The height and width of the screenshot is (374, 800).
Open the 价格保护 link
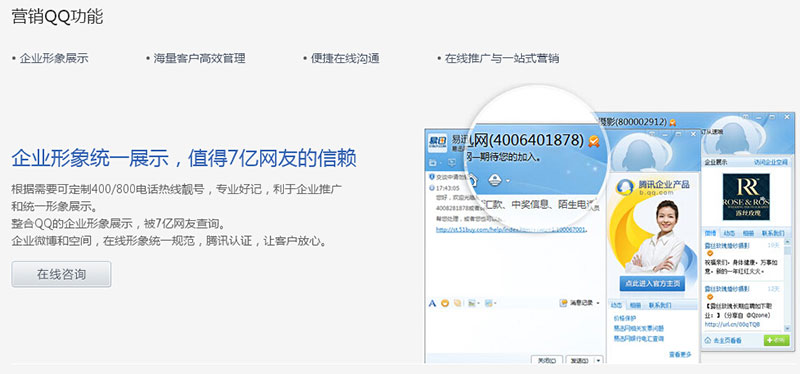(x=624, y=318)
